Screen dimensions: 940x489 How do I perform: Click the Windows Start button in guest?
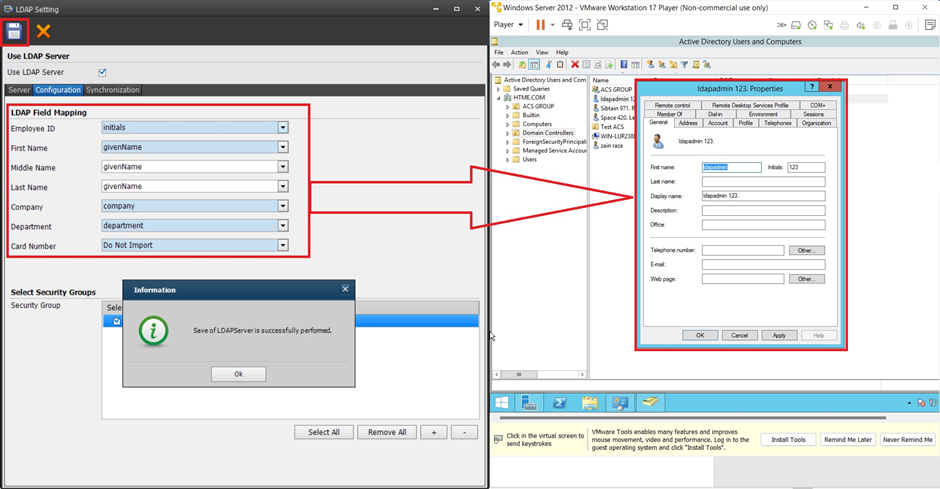coord(501,403)
